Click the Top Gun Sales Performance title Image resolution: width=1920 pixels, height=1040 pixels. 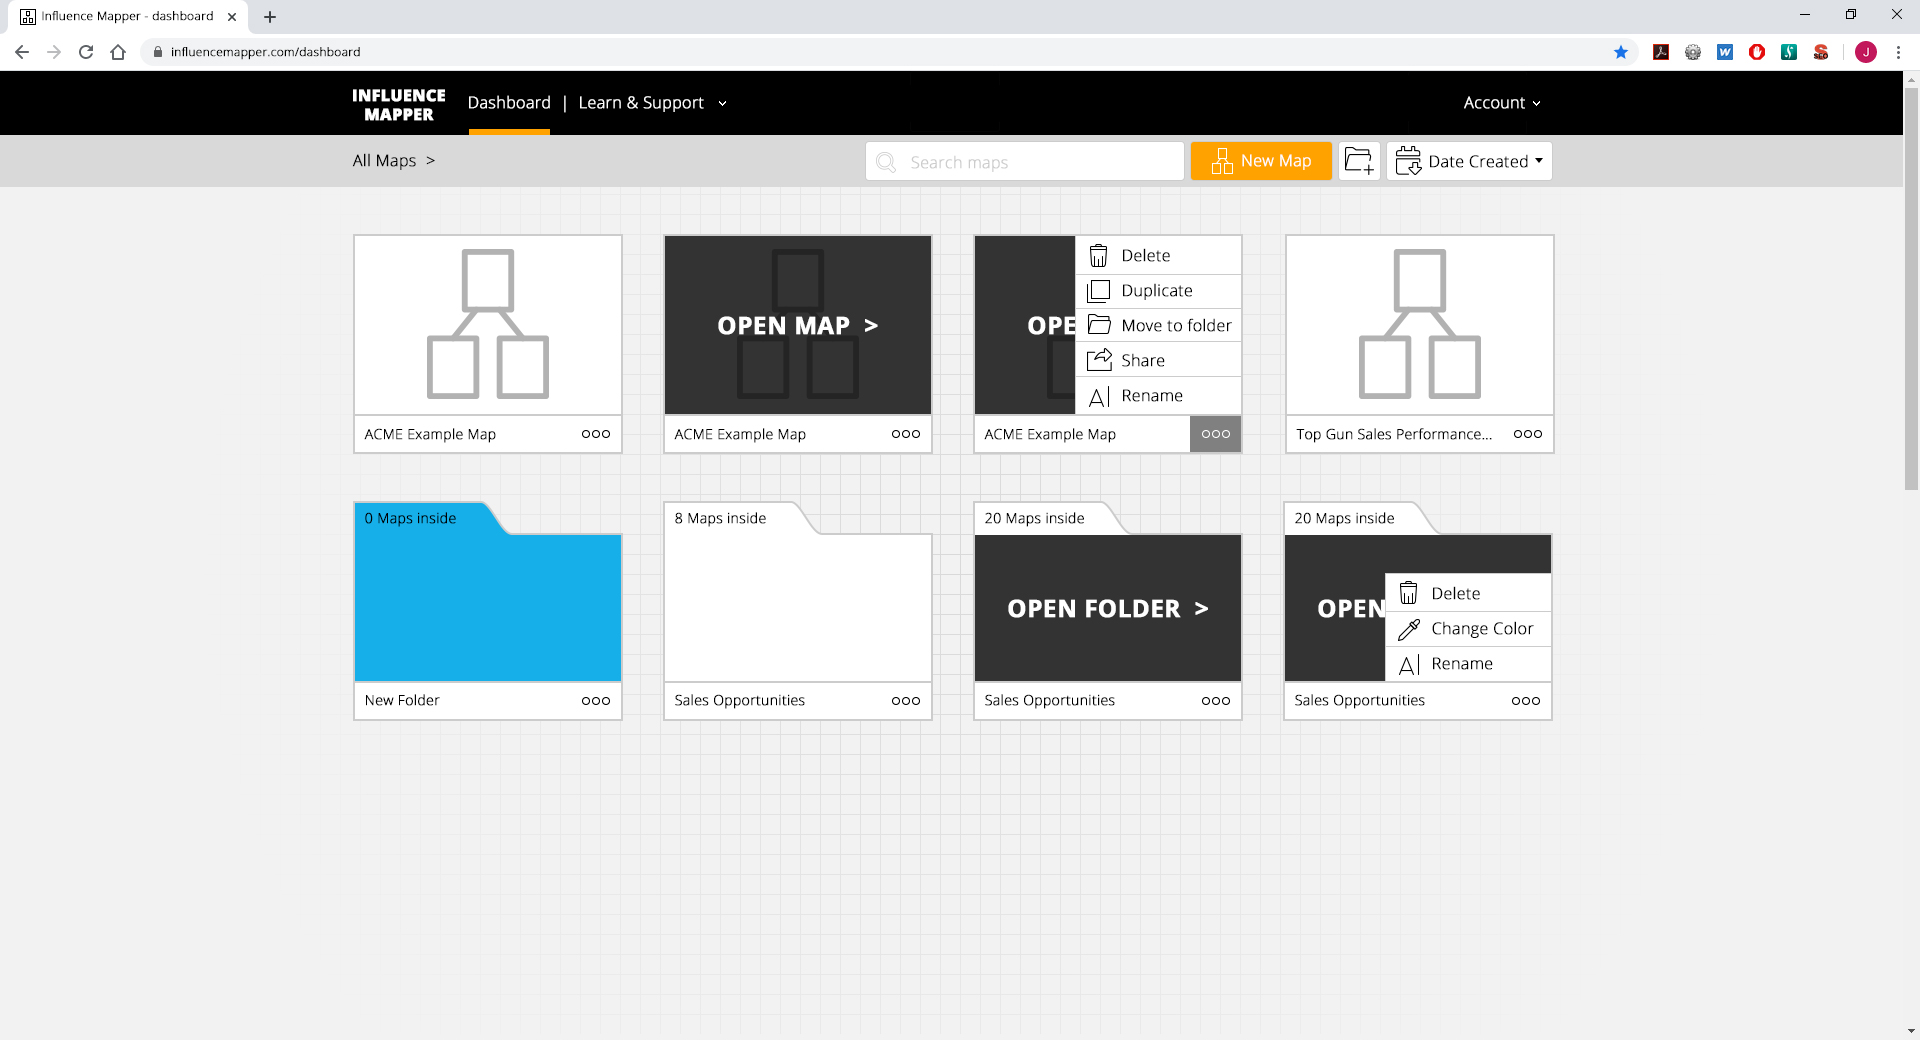coord(1394,434)
